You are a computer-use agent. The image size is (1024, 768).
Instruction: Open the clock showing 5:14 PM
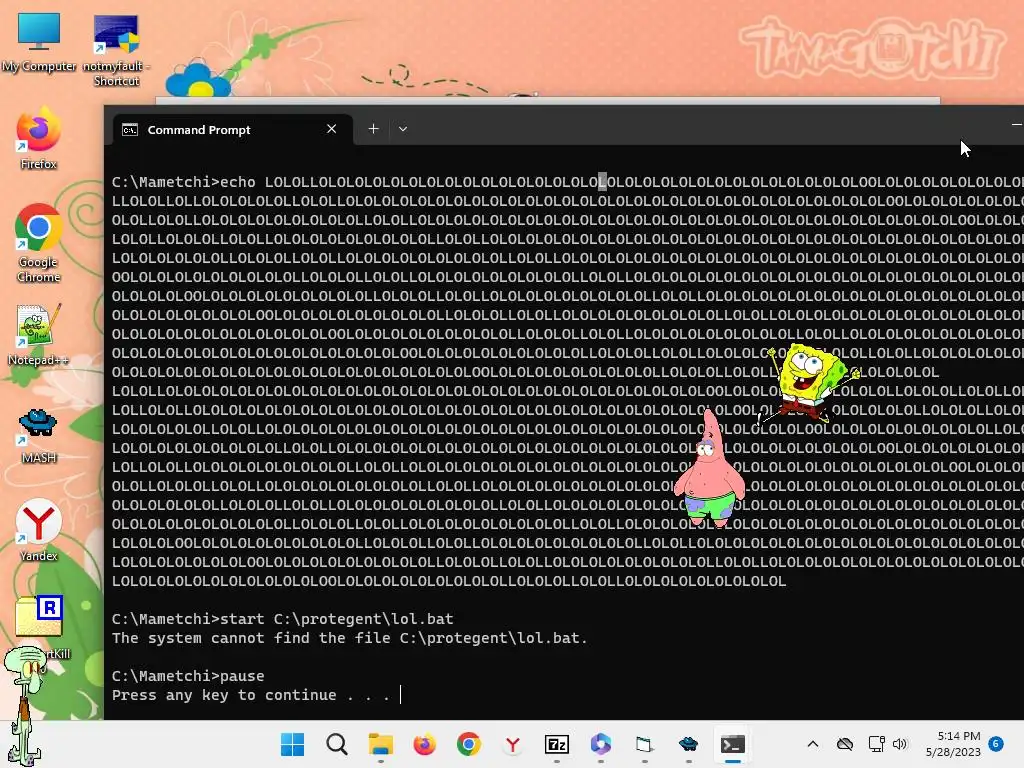click(953, 744)
